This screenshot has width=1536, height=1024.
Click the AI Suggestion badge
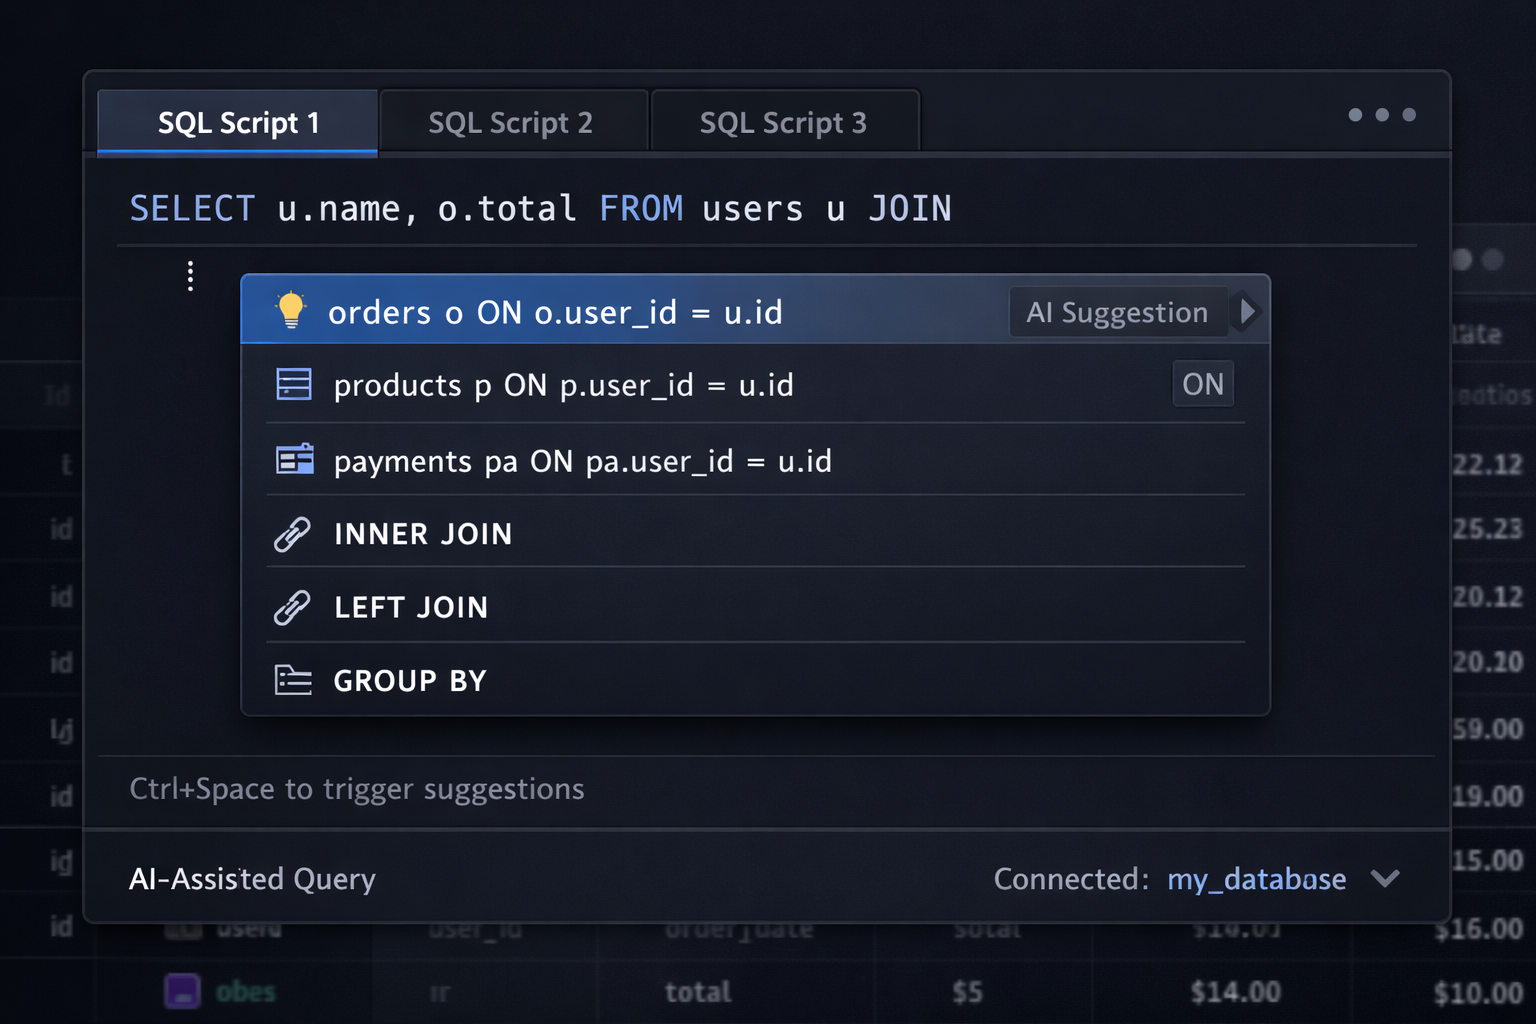pyautogui.click(x=1117, y=312)
